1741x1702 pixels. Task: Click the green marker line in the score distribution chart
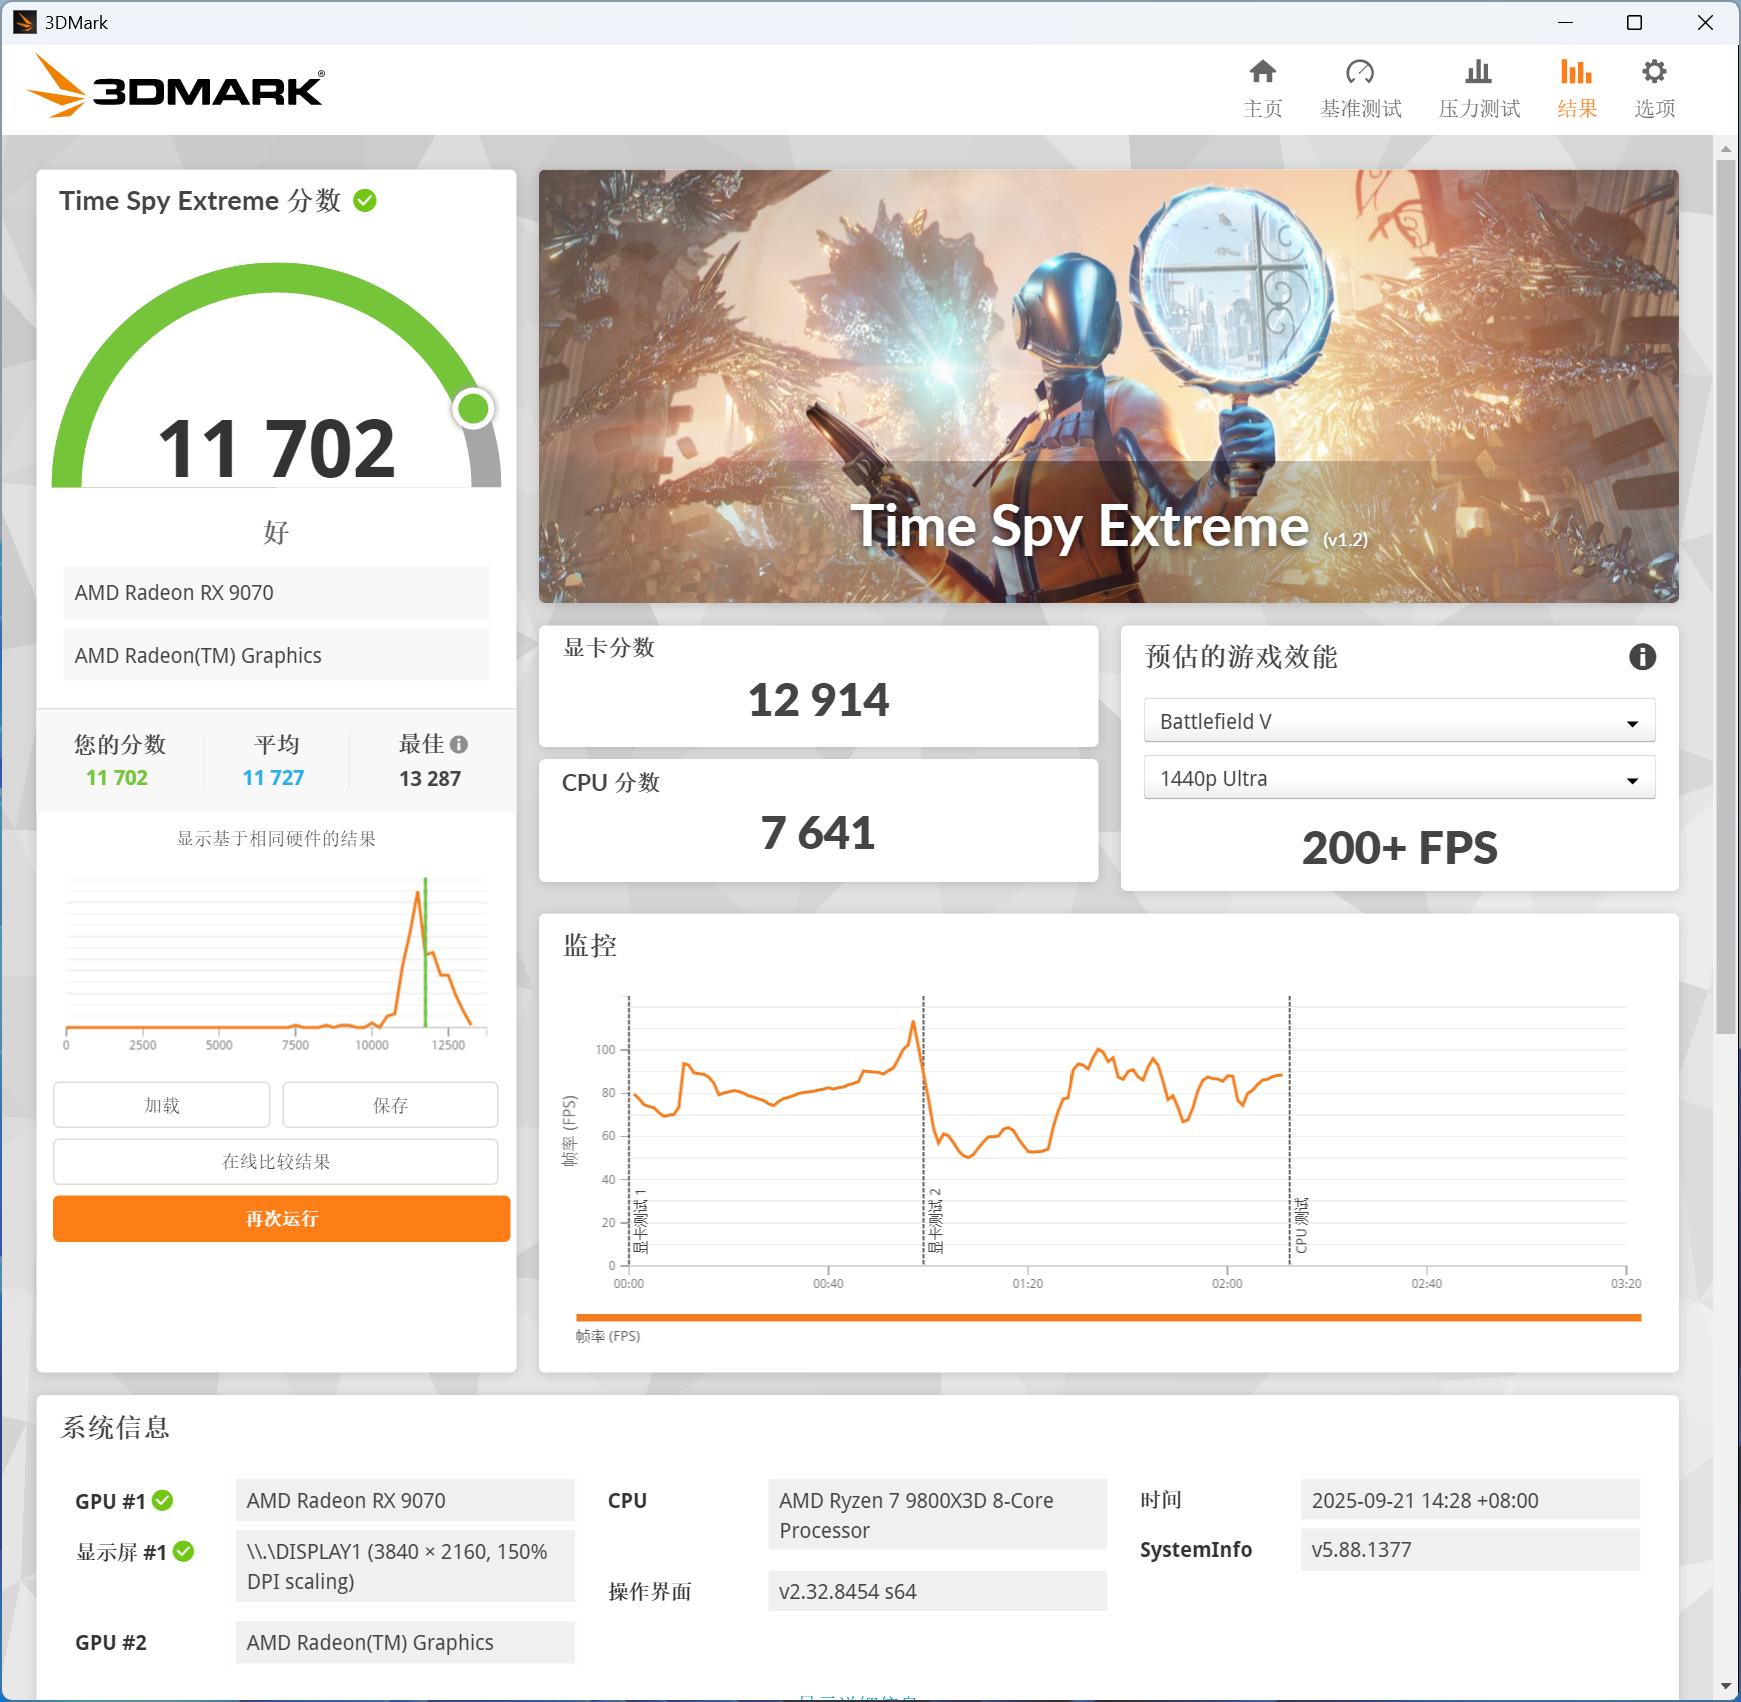tap(425, 952)
